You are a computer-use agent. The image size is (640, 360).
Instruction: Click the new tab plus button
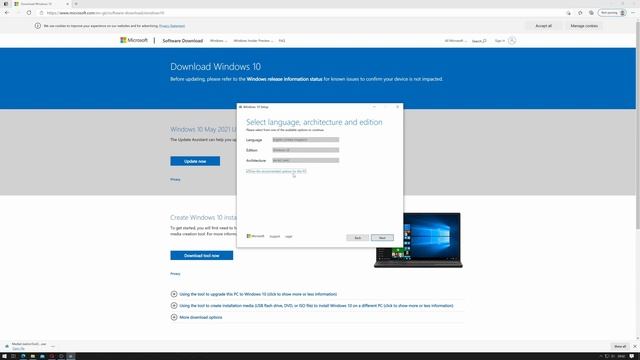click(76, 4)
